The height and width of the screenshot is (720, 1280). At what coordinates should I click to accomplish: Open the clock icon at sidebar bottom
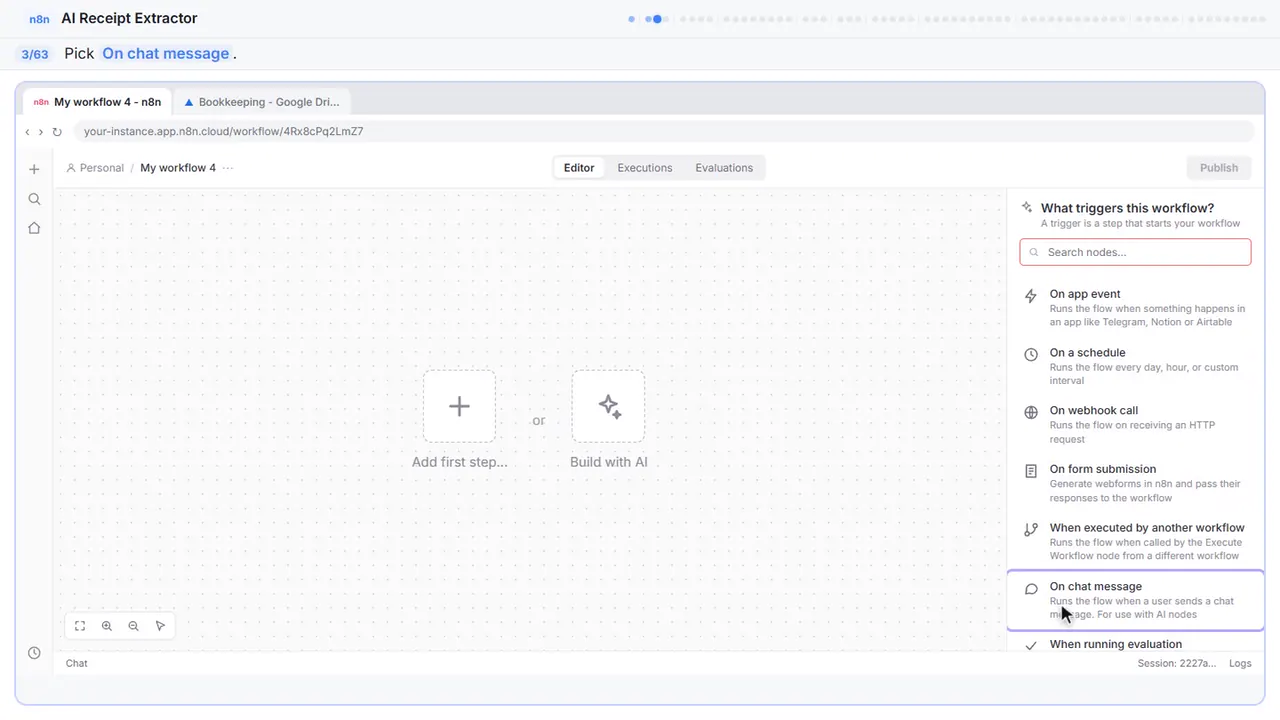34,653
